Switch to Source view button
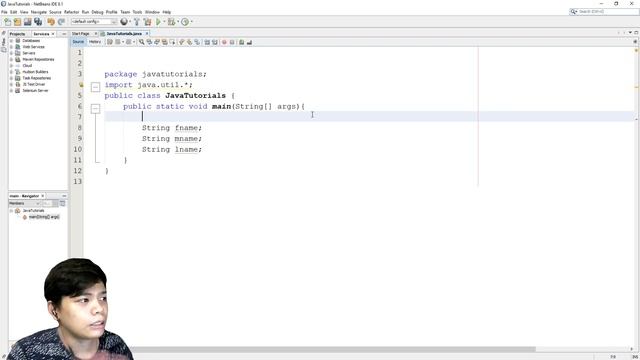Image resolution: width=640 pixels, height=360 pixels. click(x=78, y=42)
